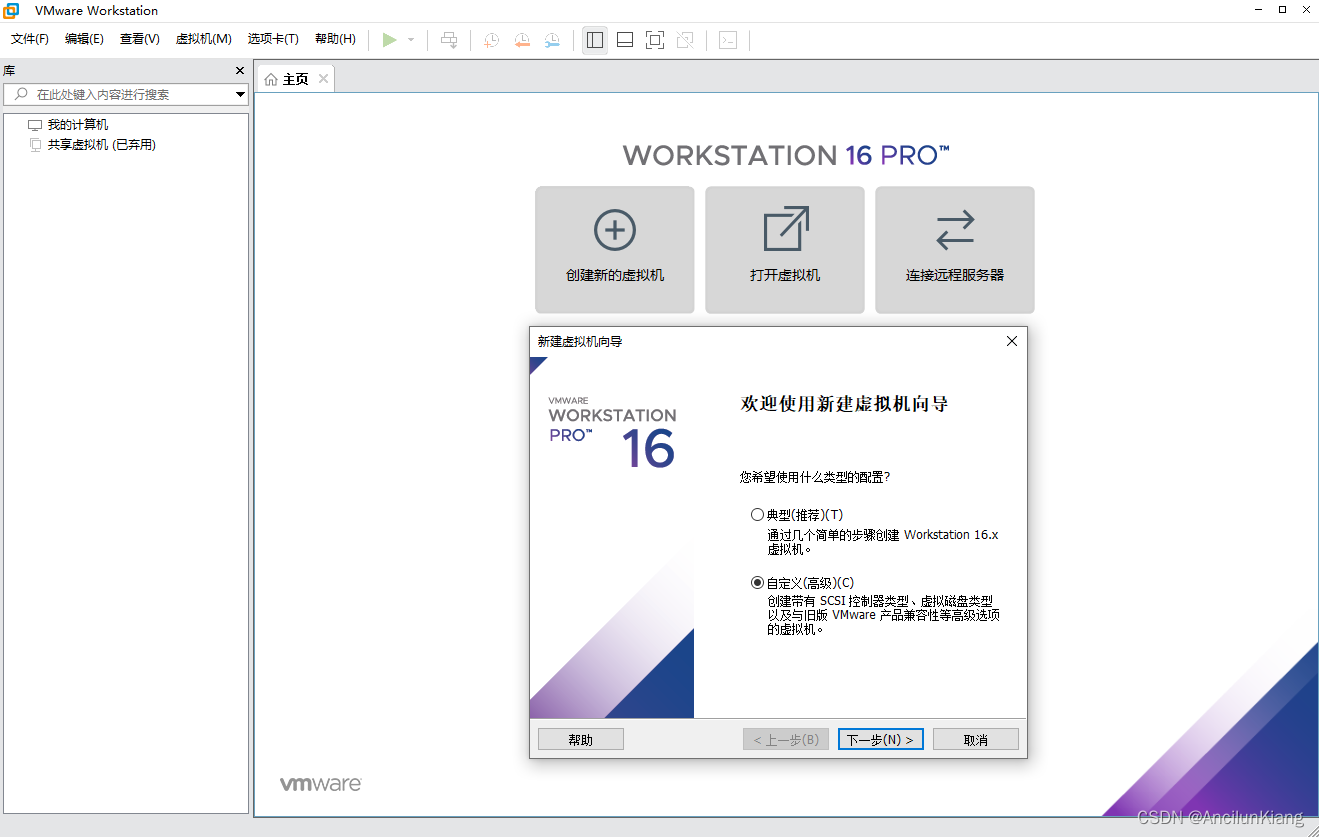Open the 帮助(H) menu
The height and width of the screenshot is (837, 1319).
(335, 39)
